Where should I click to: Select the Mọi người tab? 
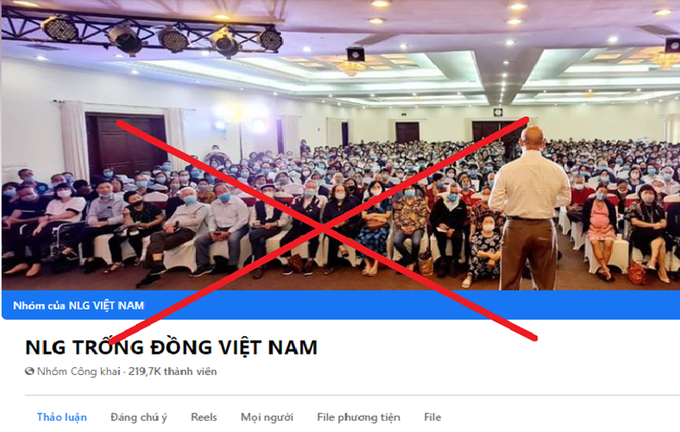tap(267, 417)
